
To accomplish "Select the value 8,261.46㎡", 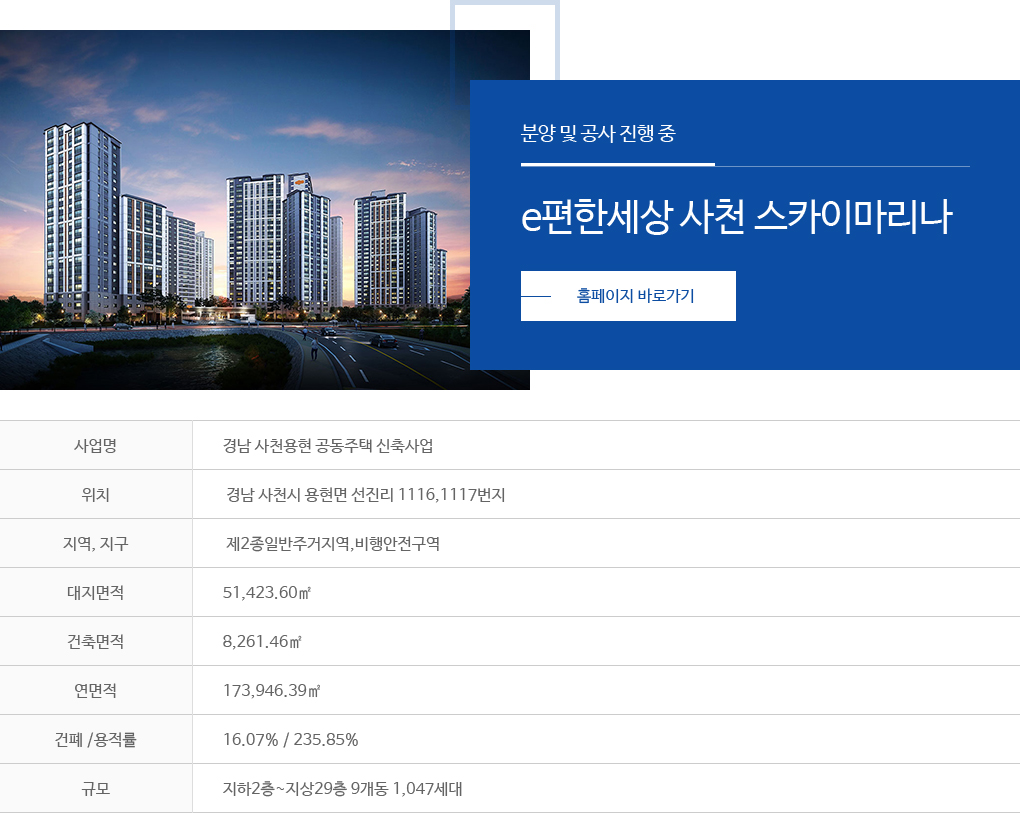I will pos(262,641).
